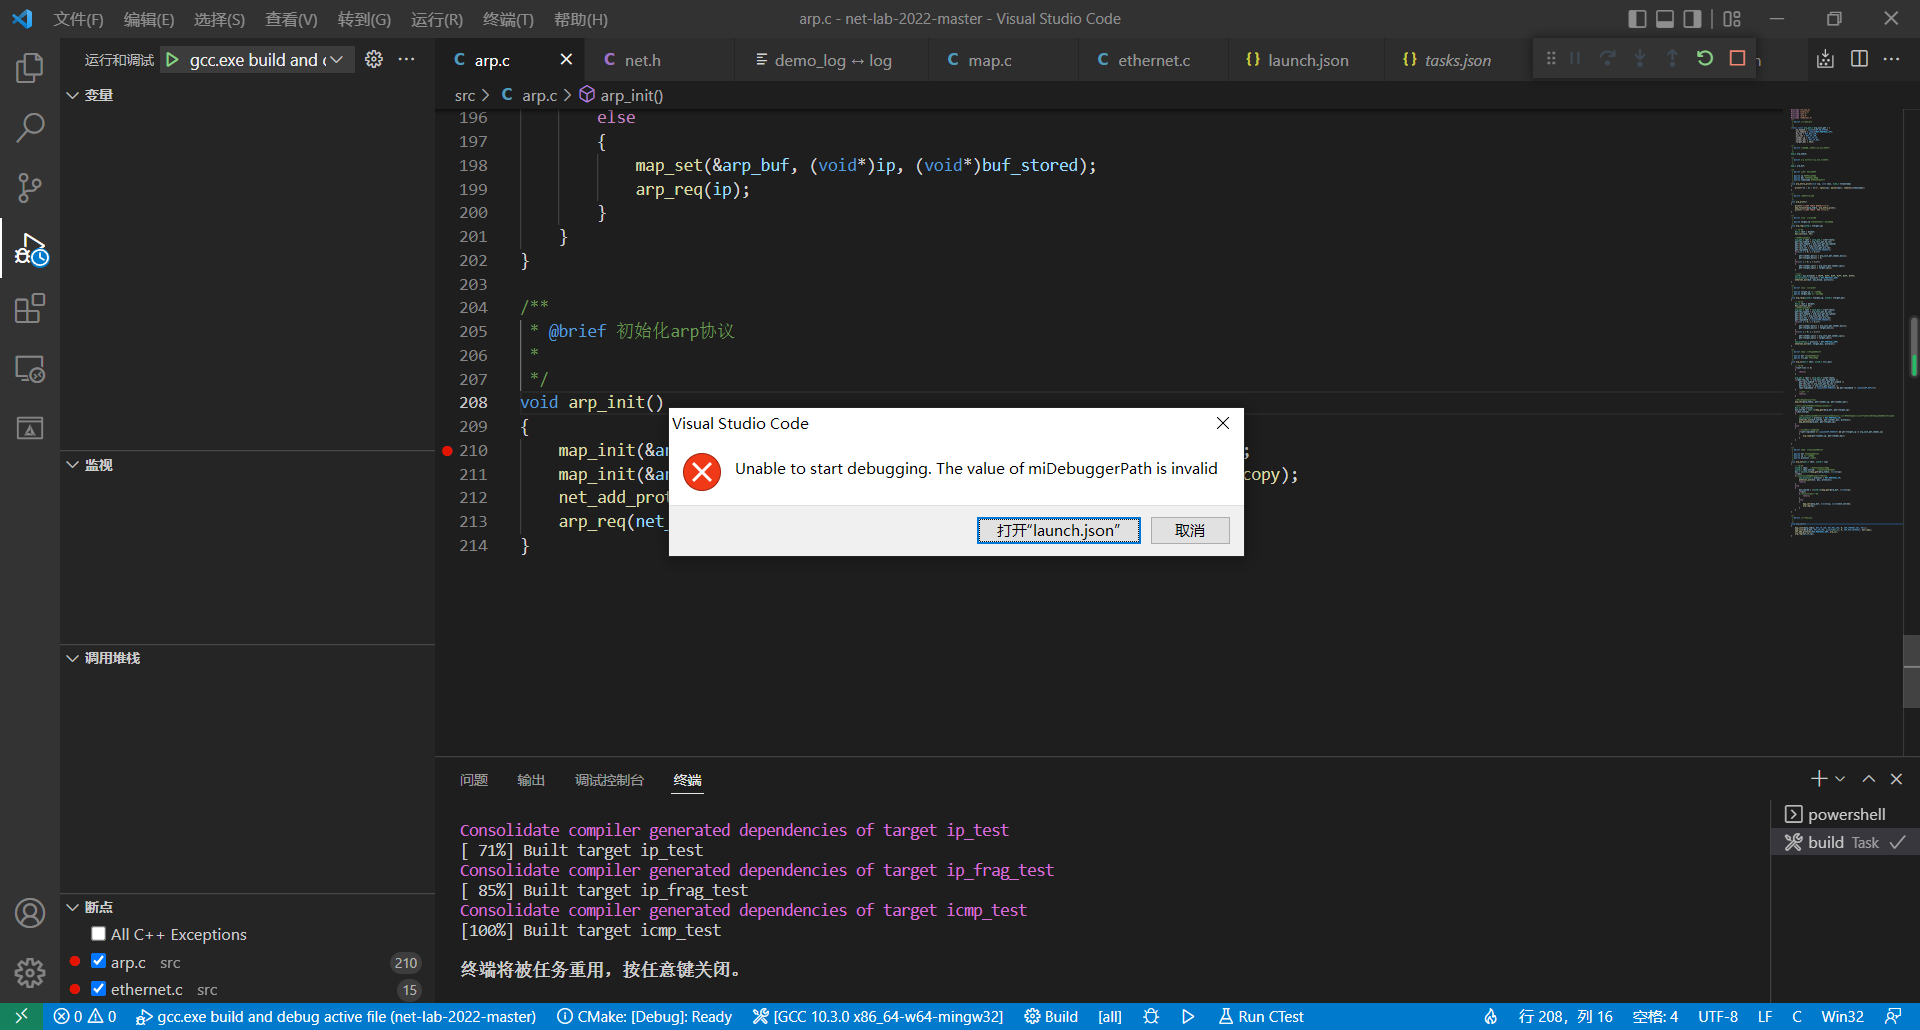Toggle arp.c breakpoint checkbox
The width and height of the screenshot is (1920, 1030).
pos(98,961)
